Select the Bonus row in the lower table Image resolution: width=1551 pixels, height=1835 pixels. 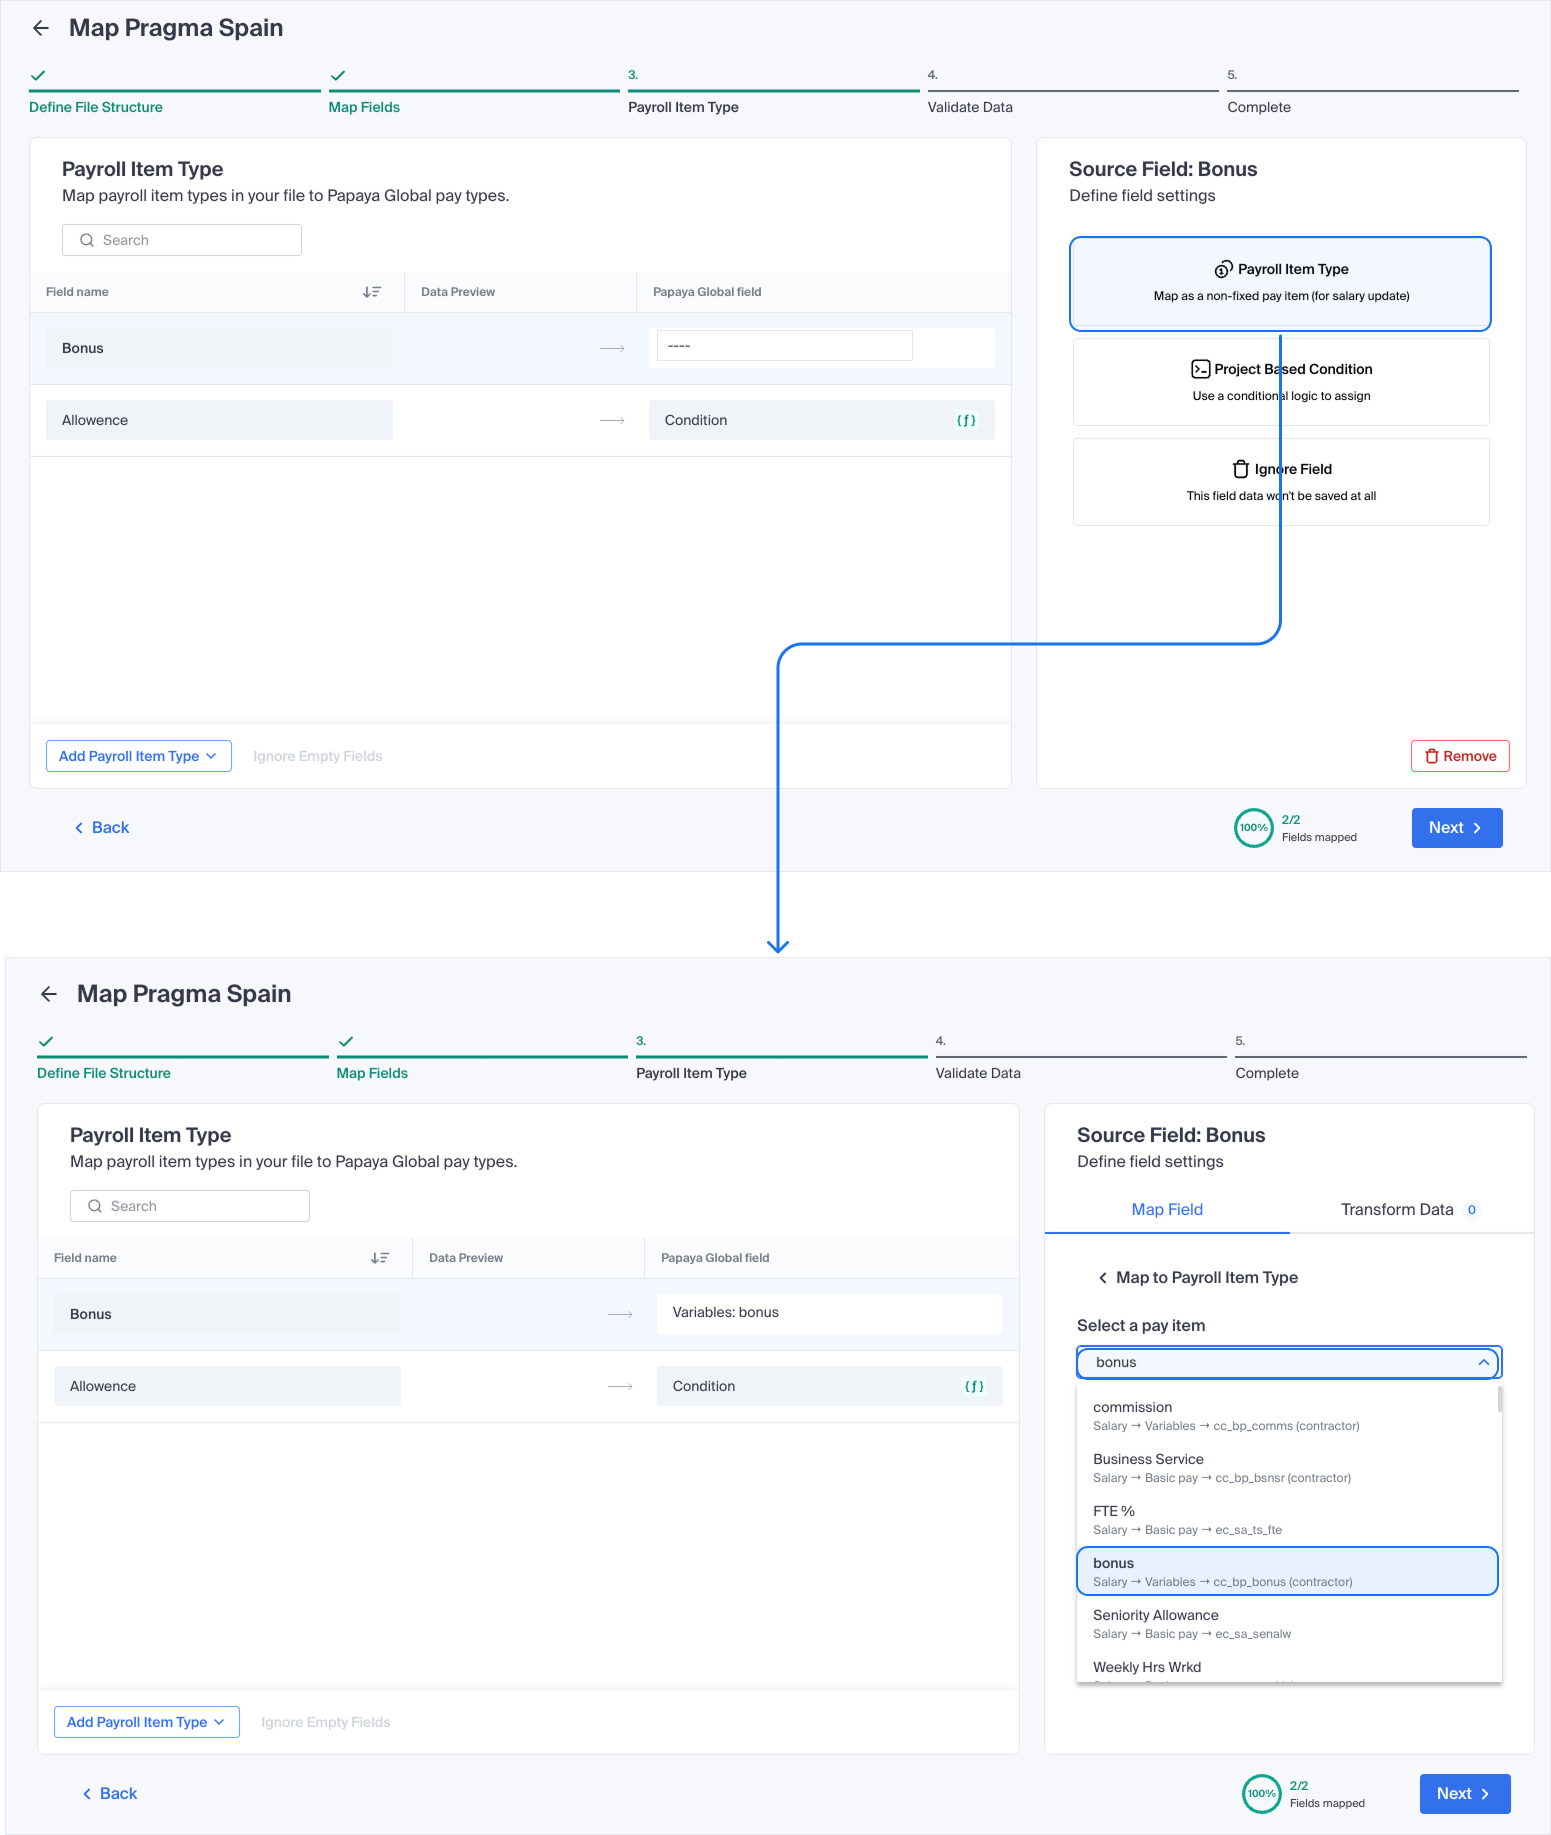(528, 1315)
